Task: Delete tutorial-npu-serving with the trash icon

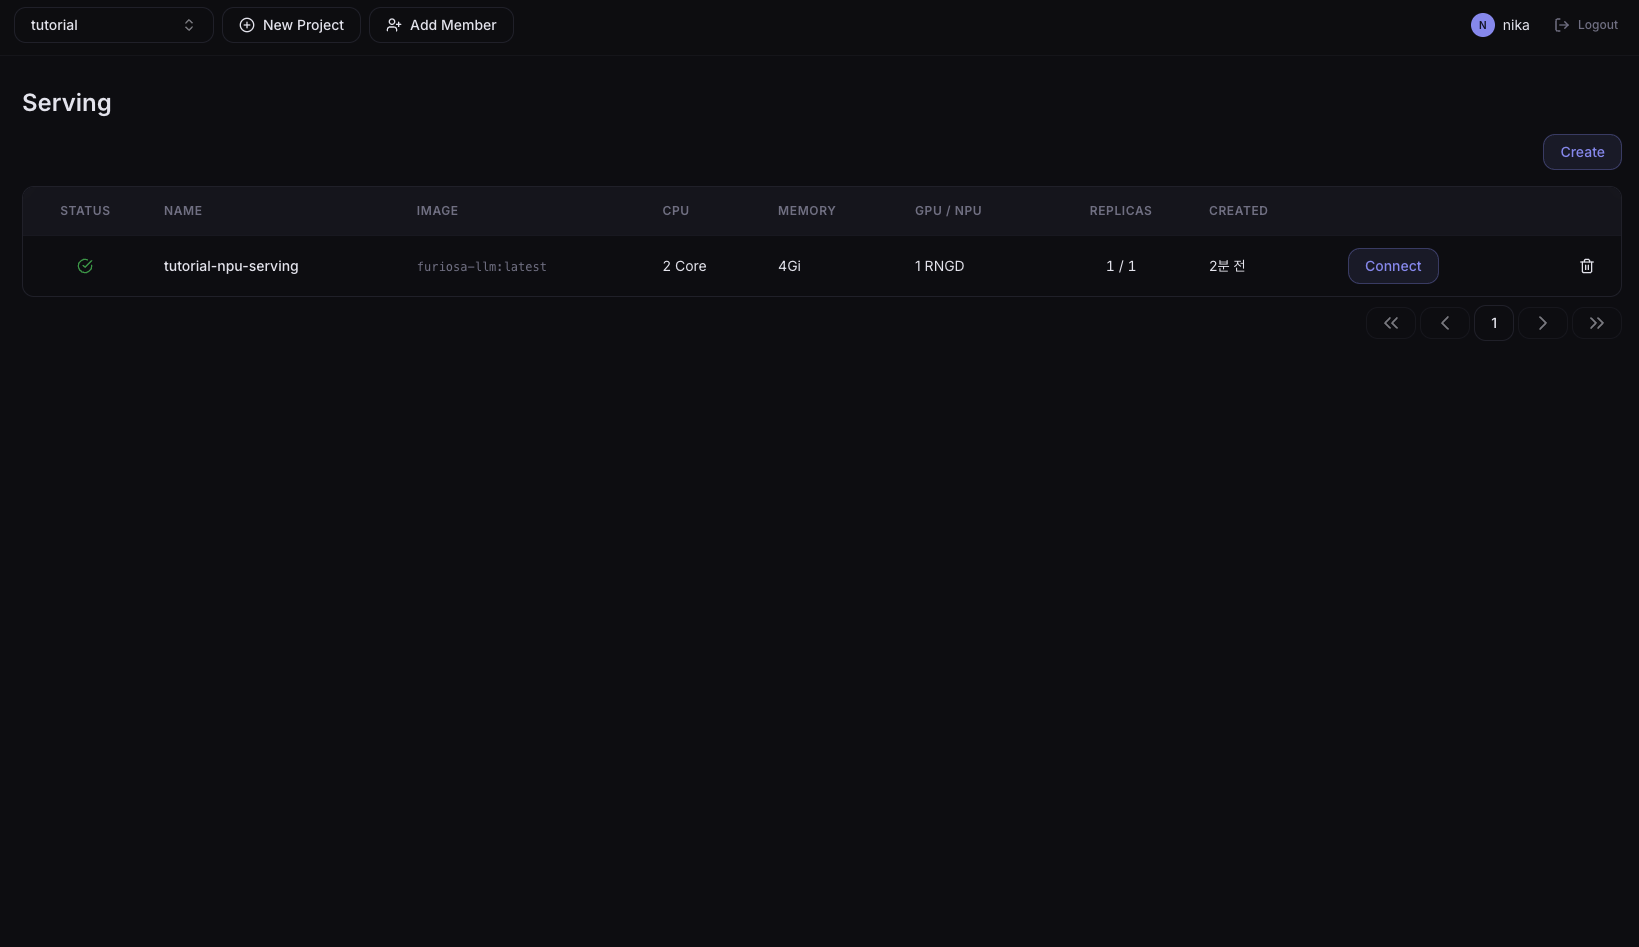Action: coord(1587,266)
